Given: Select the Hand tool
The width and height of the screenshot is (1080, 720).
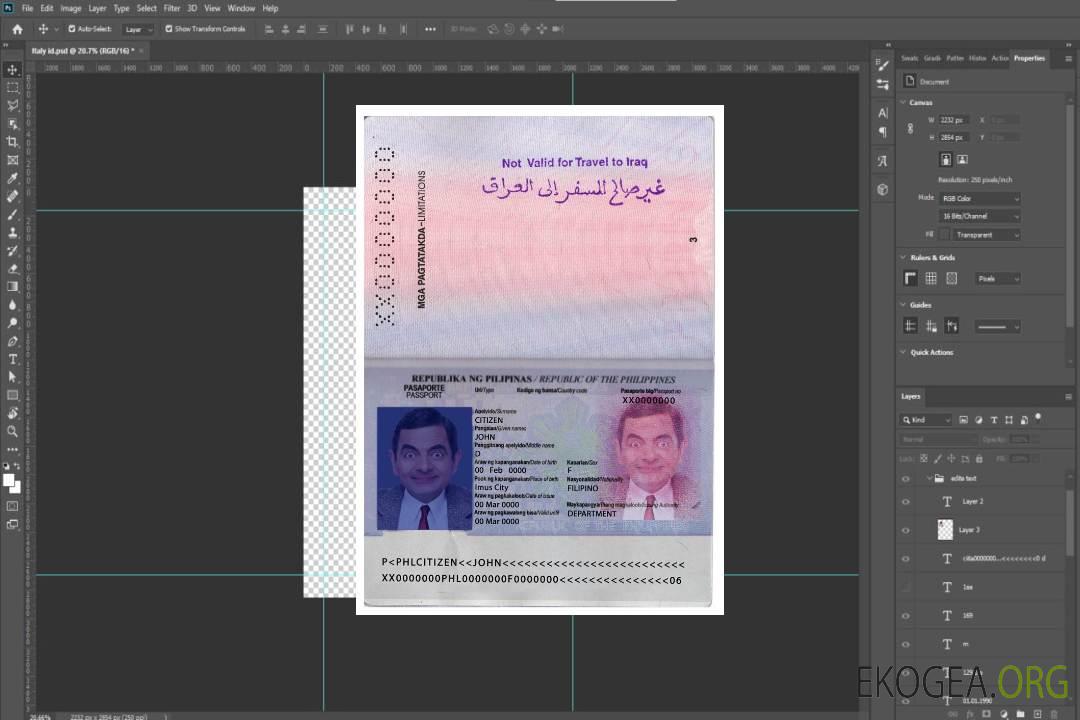Looking at the screenshot, I should click(x=12, y=413).
